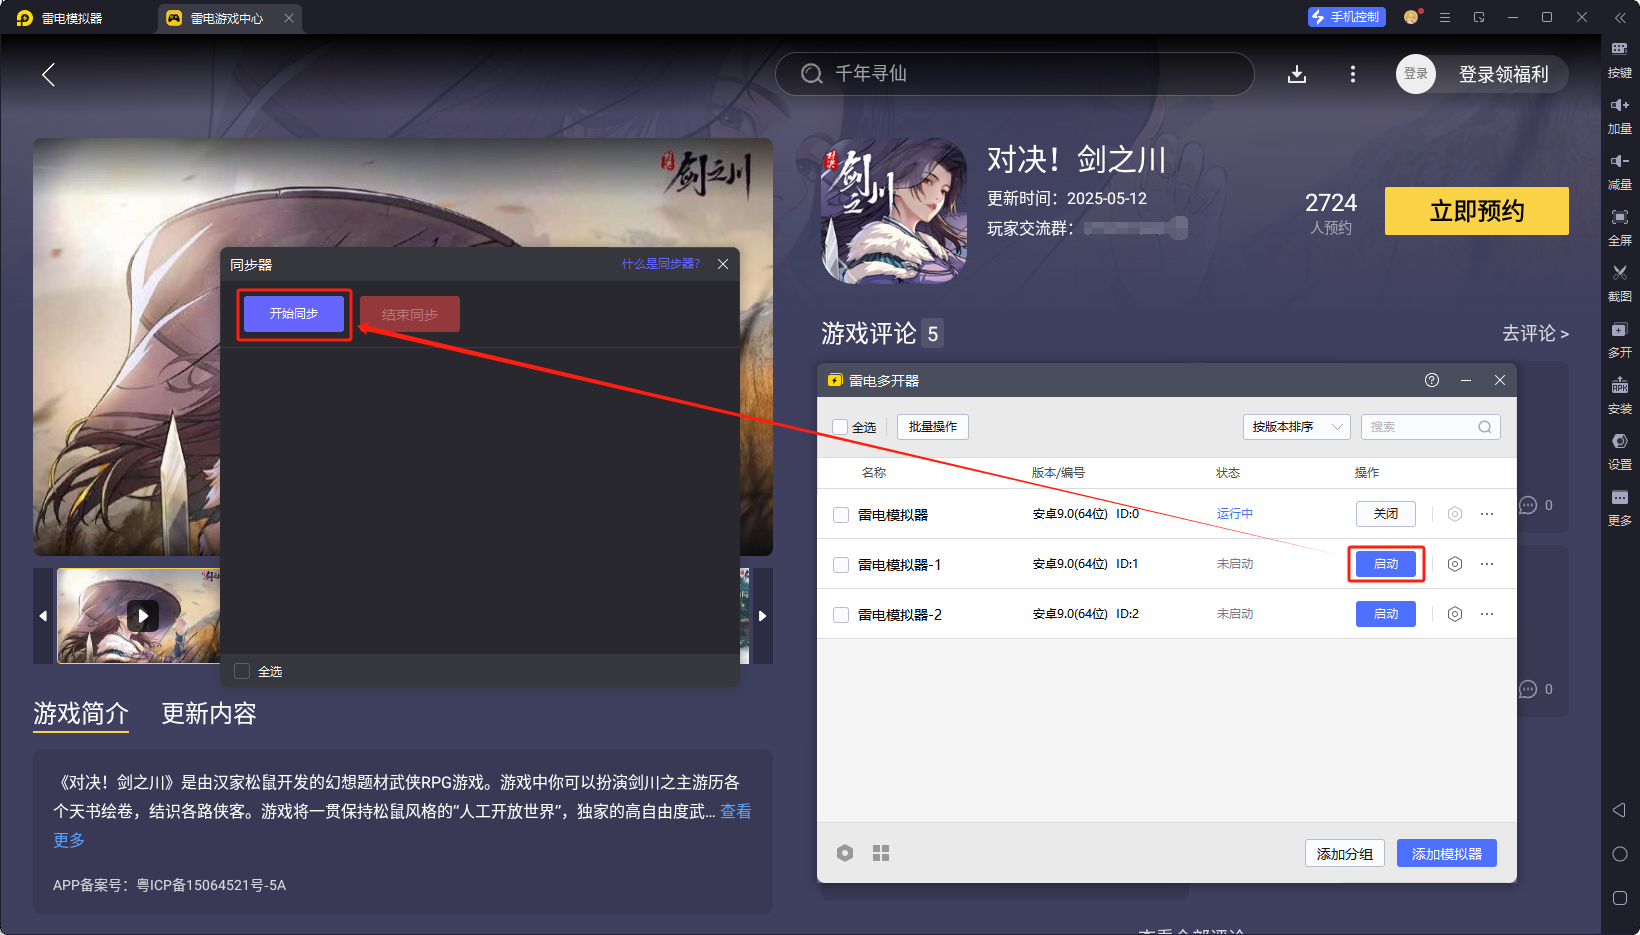Click the gallery next arrow
The image size is (1640, 935).
pyautogui.click(x=762, y=616)
